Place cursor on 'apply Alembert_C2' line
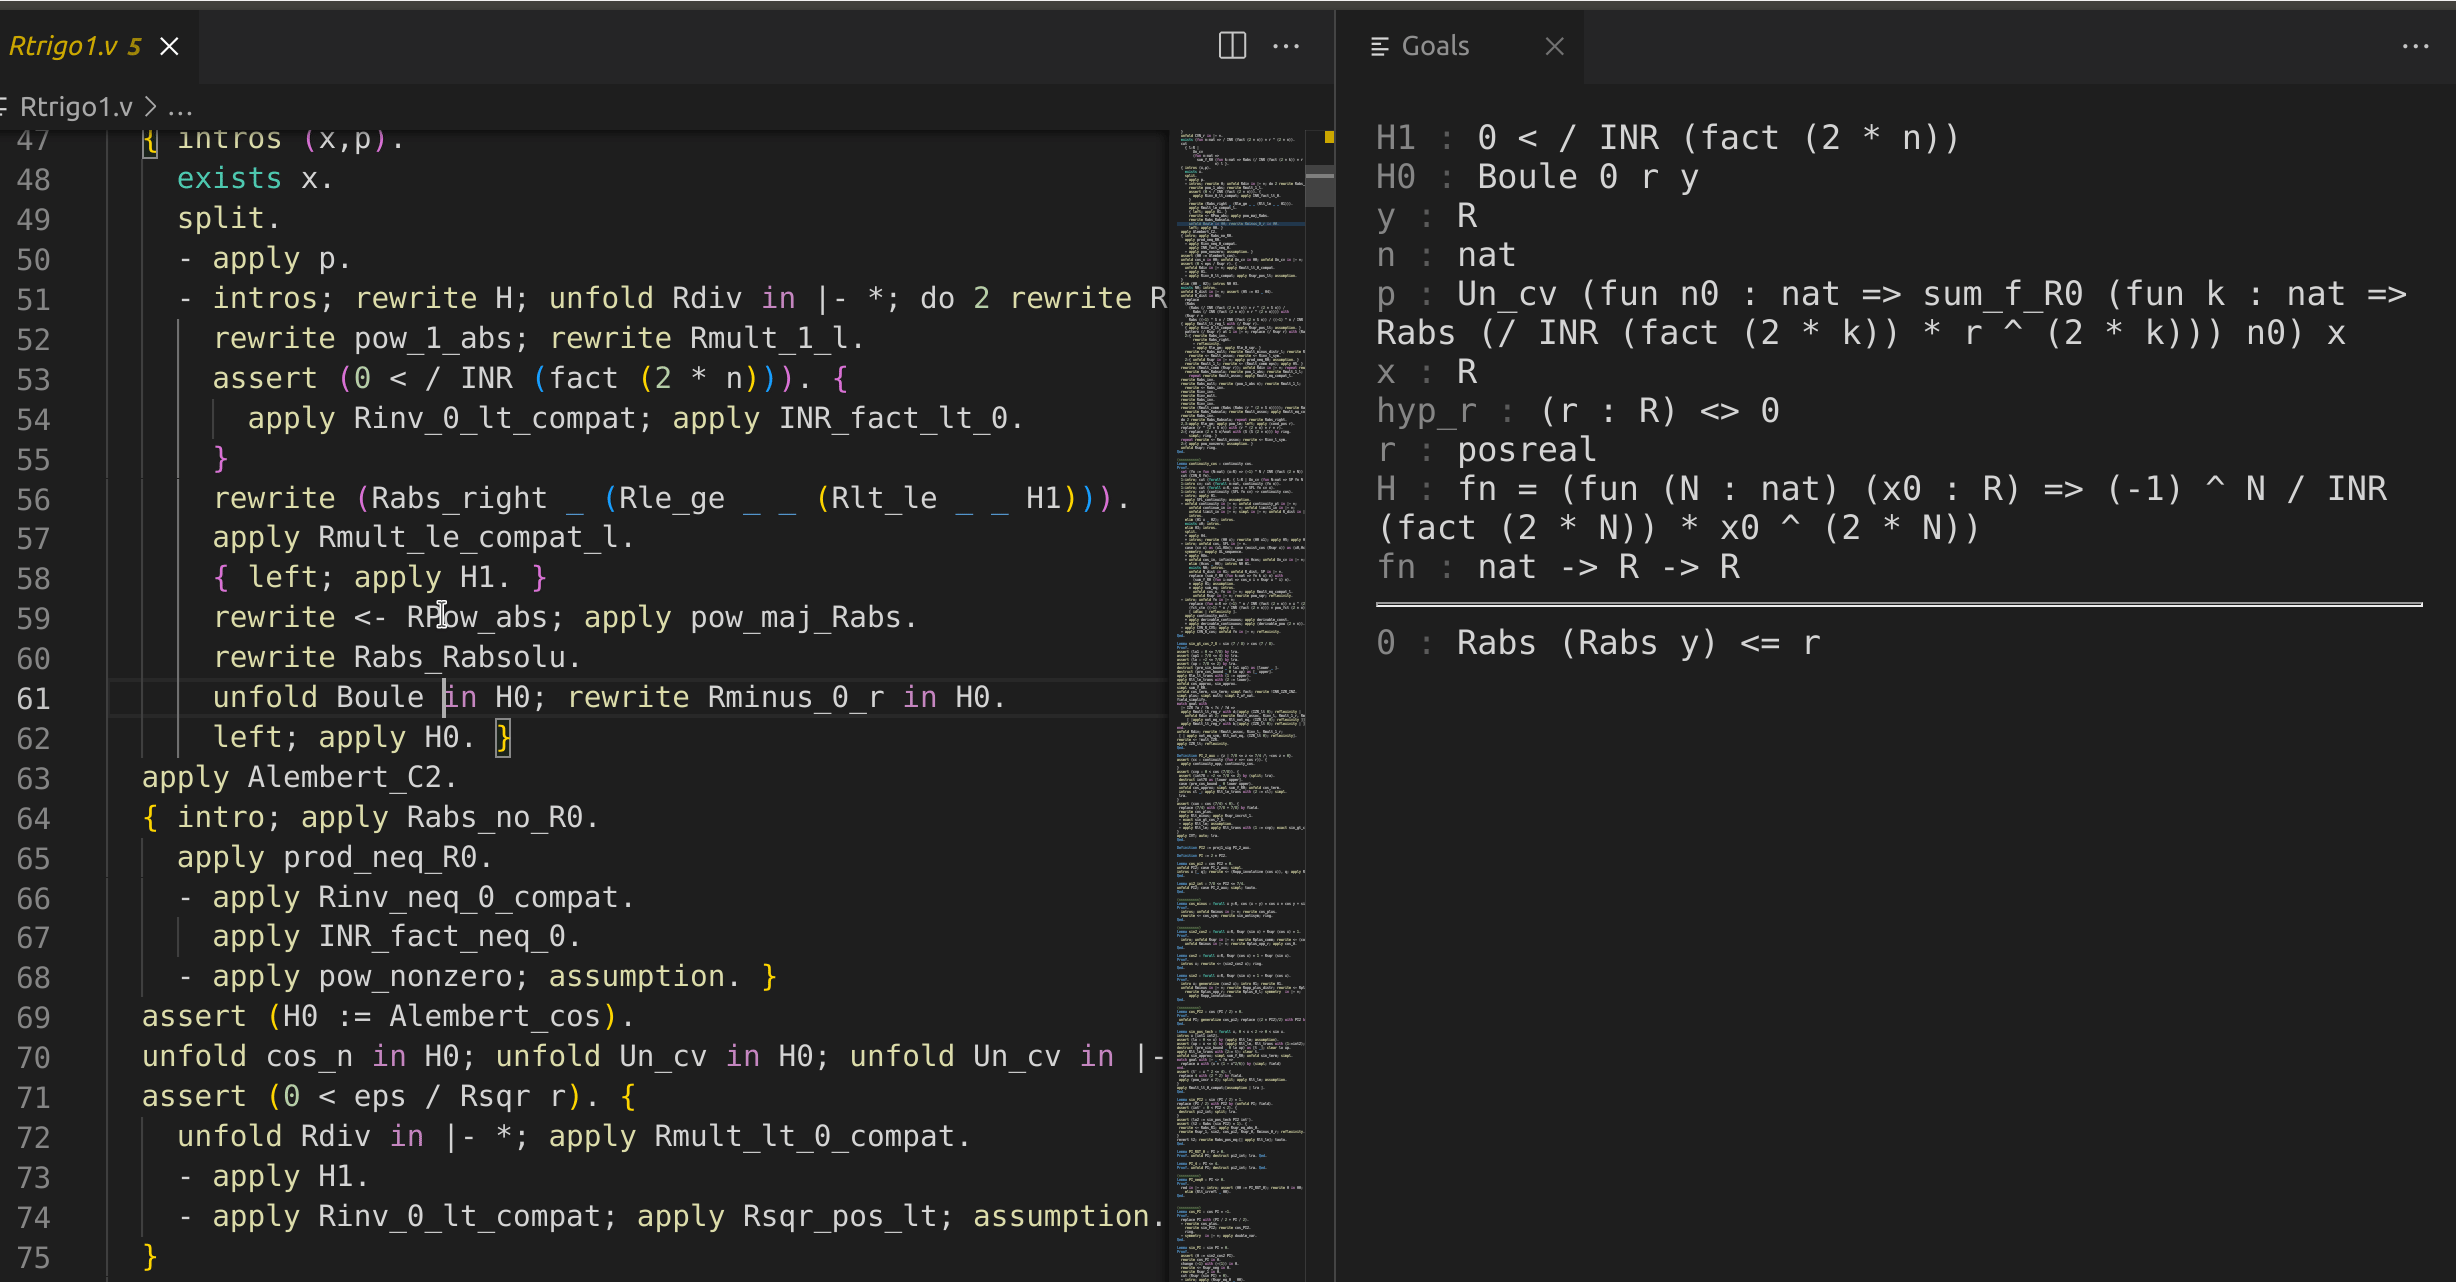Screen dimensions: 2456x1282 (x=300, y=777)
